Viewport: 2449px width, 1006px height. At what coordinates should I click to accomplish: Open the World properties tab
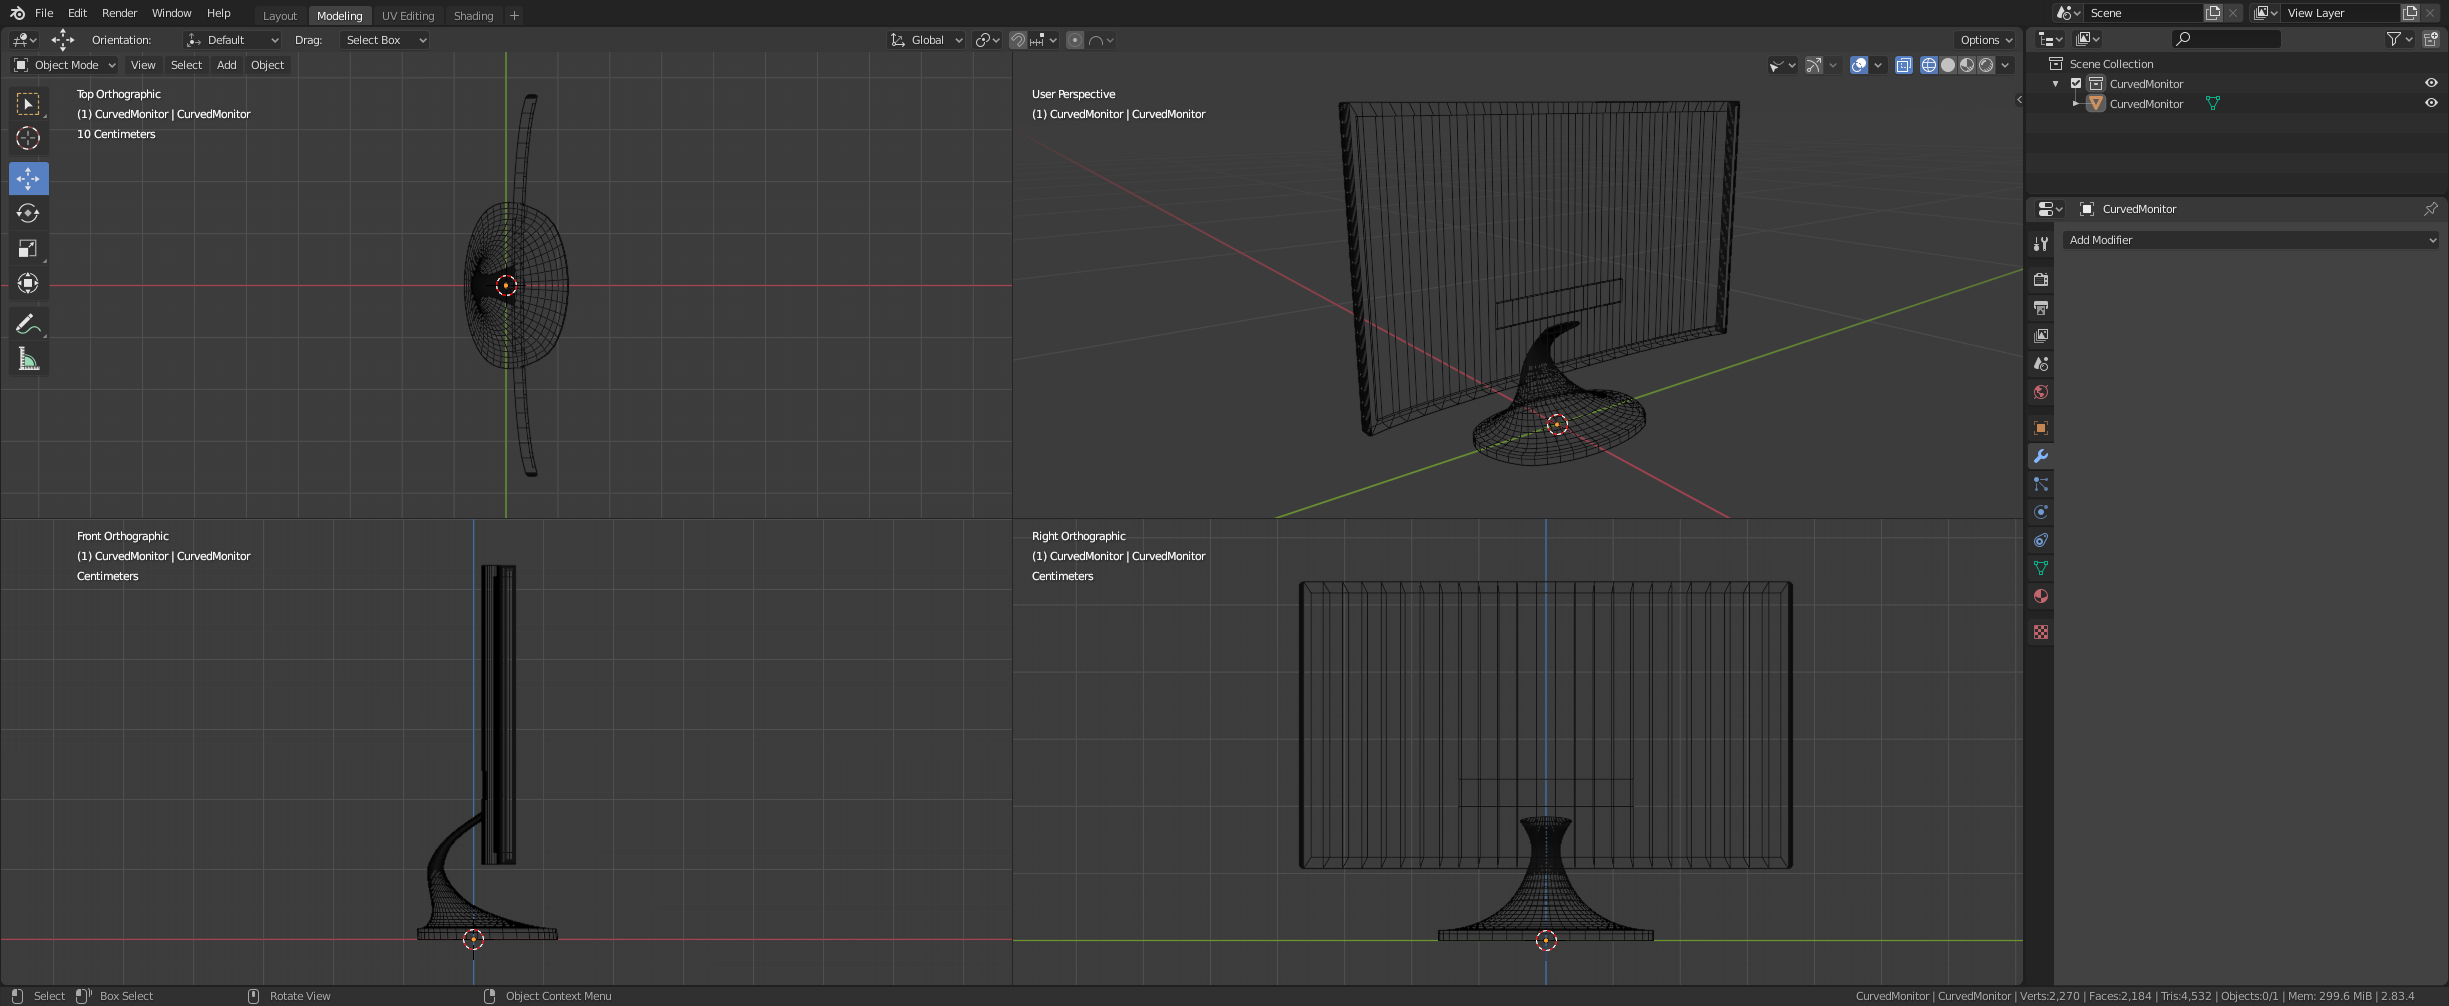(x=2040, y=392)
